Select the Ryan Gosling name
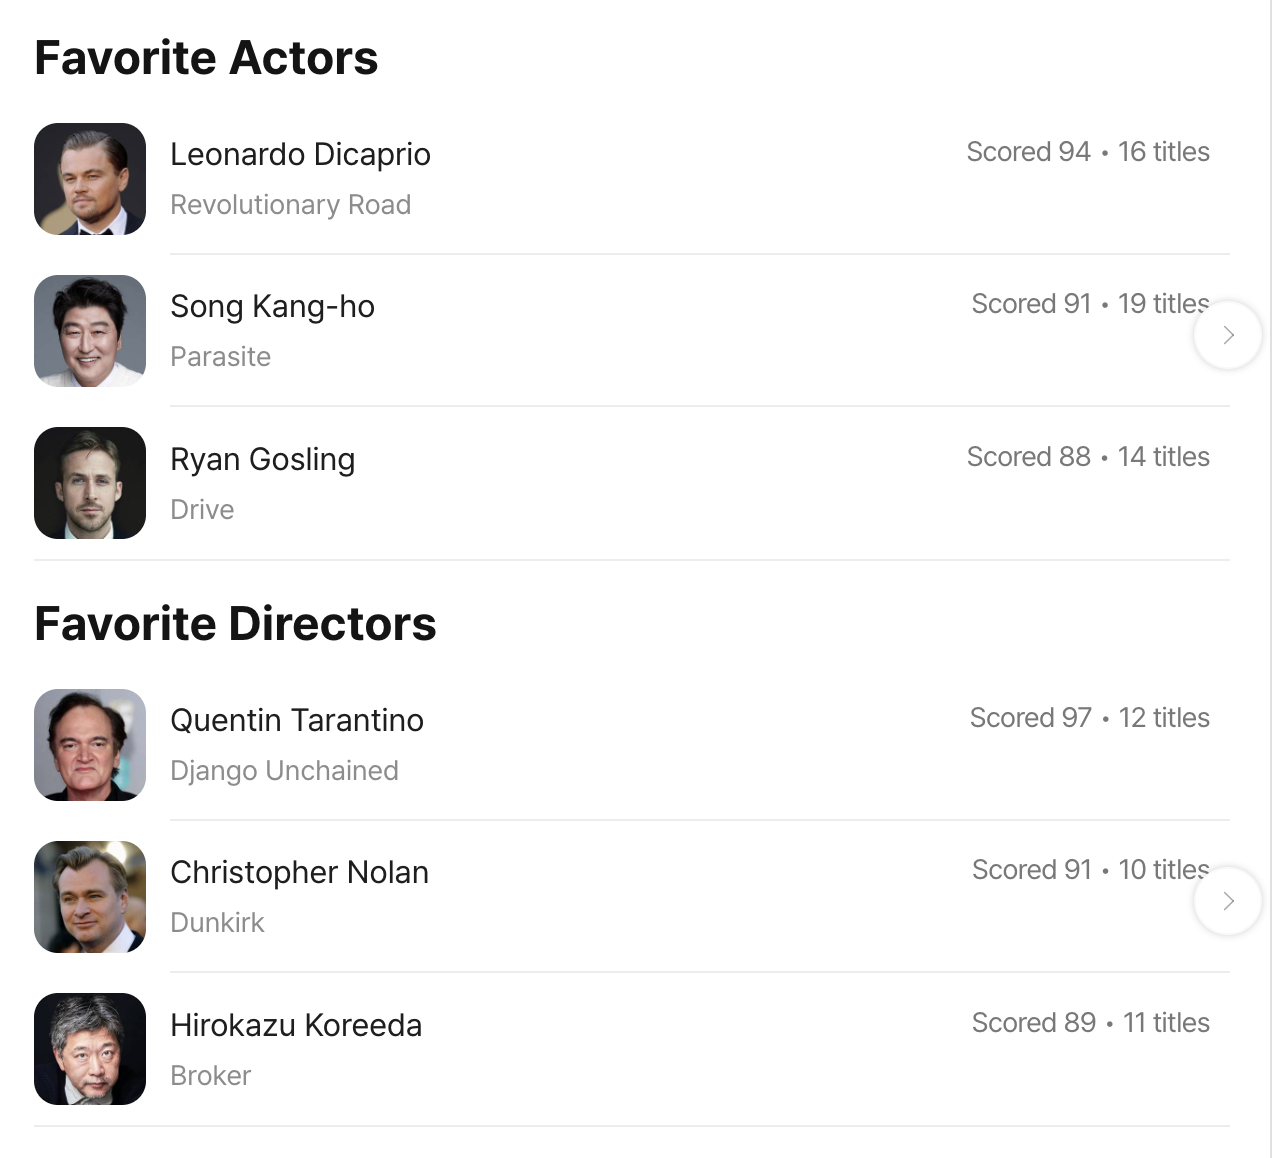This screenshot has height=1158, width=1274. [262, 460]
